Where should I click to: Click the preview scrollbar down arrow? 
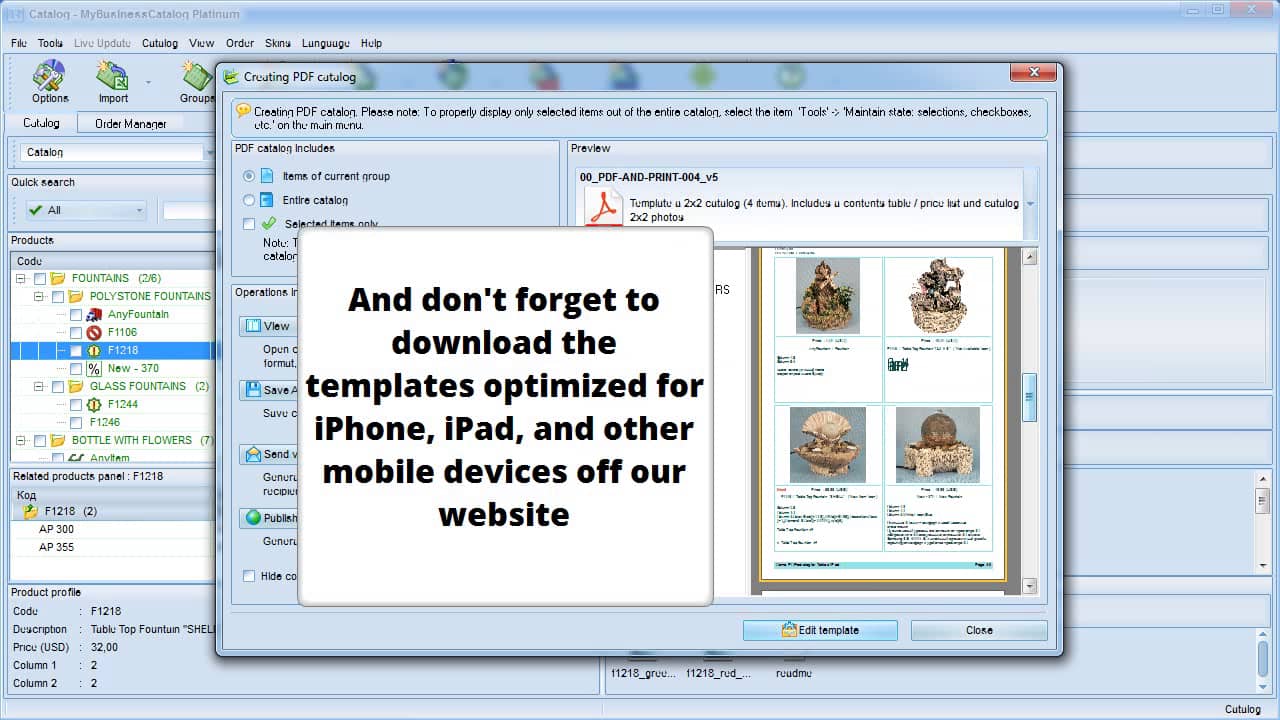tap(1029, 586)
